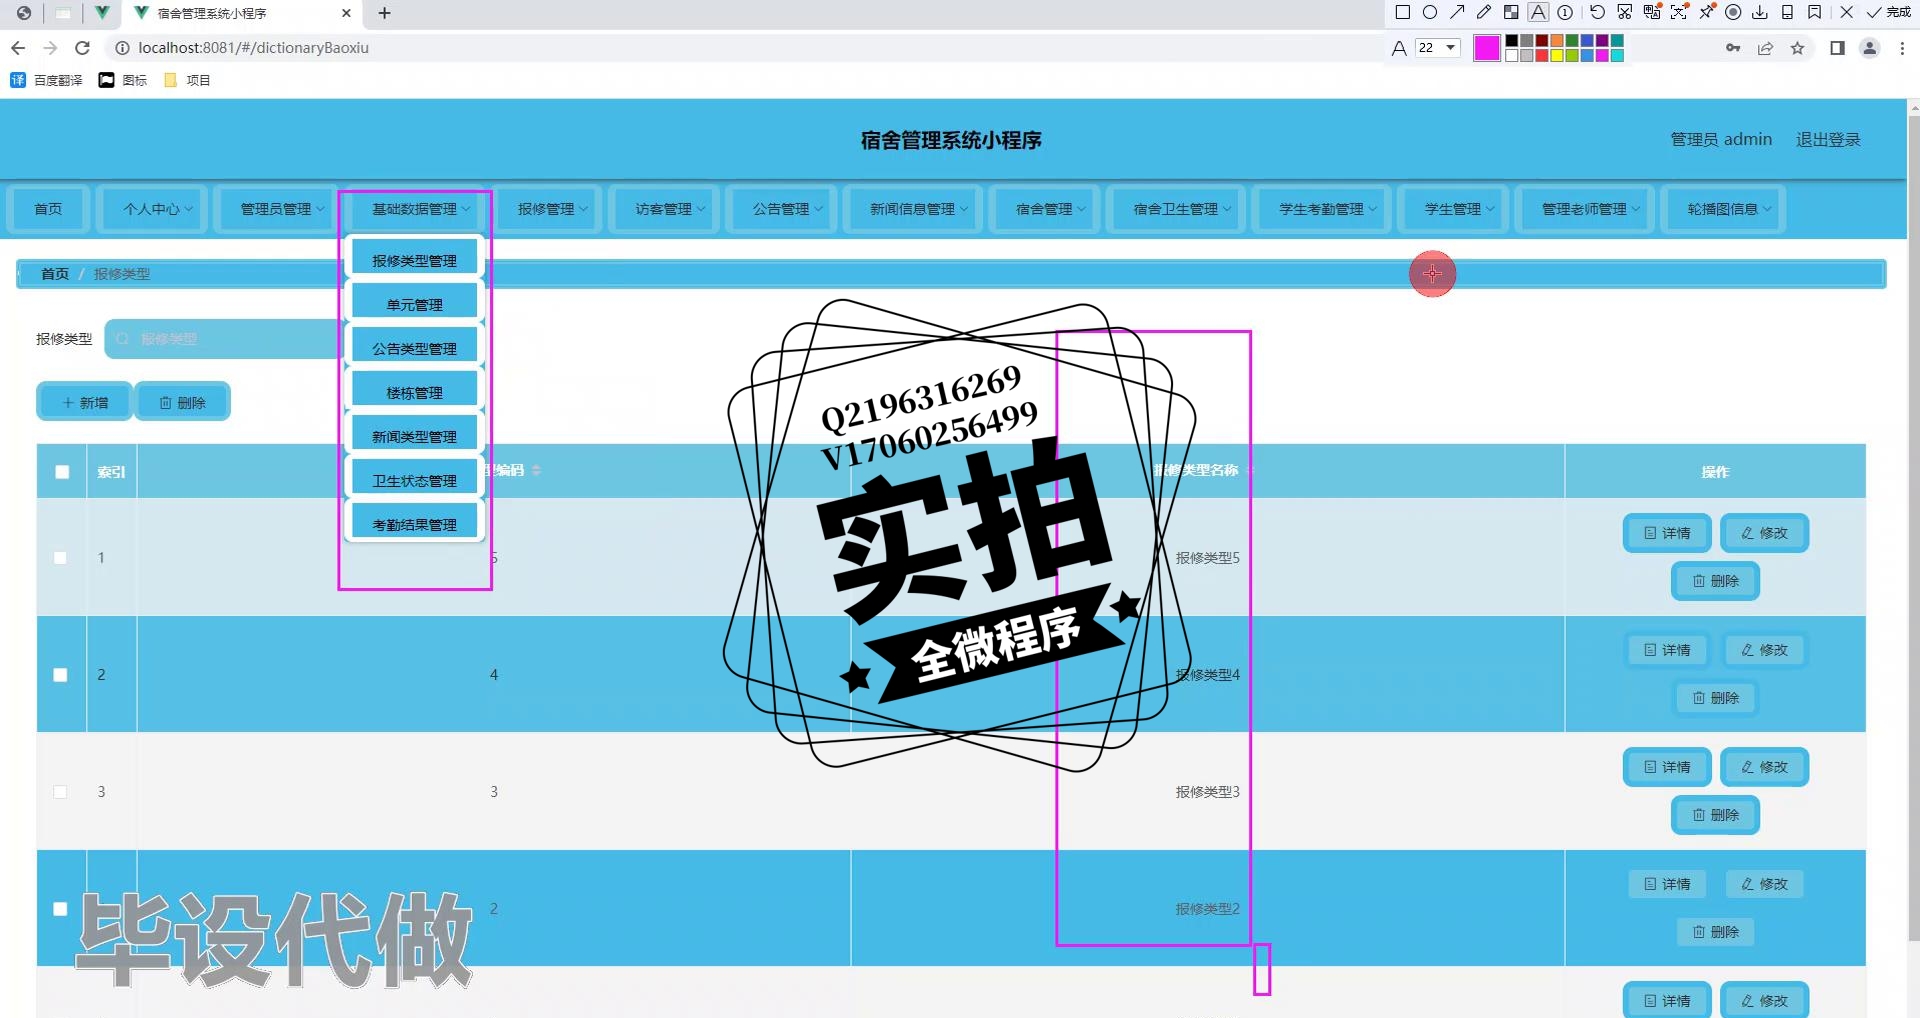
Task: Select 楼栋管理 in the dropdown
Action: (415, 392)
